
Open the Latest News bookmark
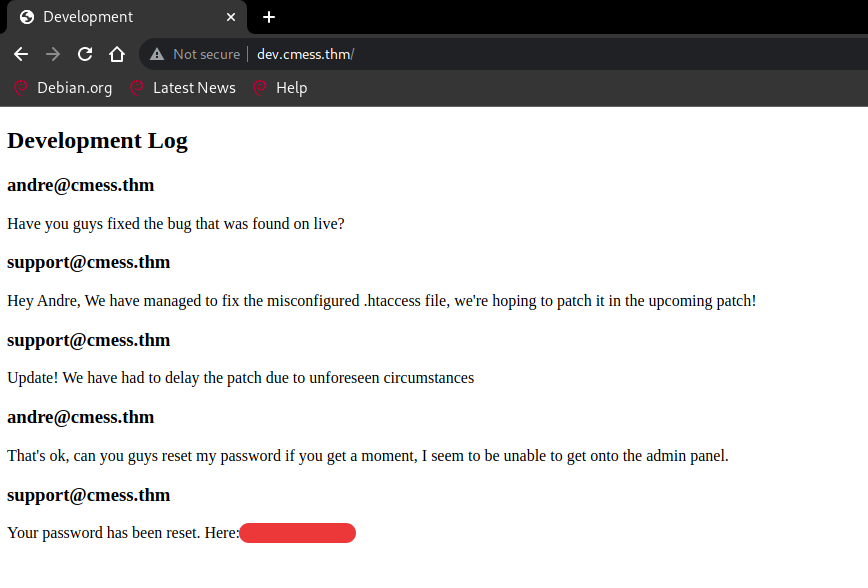pyautogui.click(x=193, y=88)
